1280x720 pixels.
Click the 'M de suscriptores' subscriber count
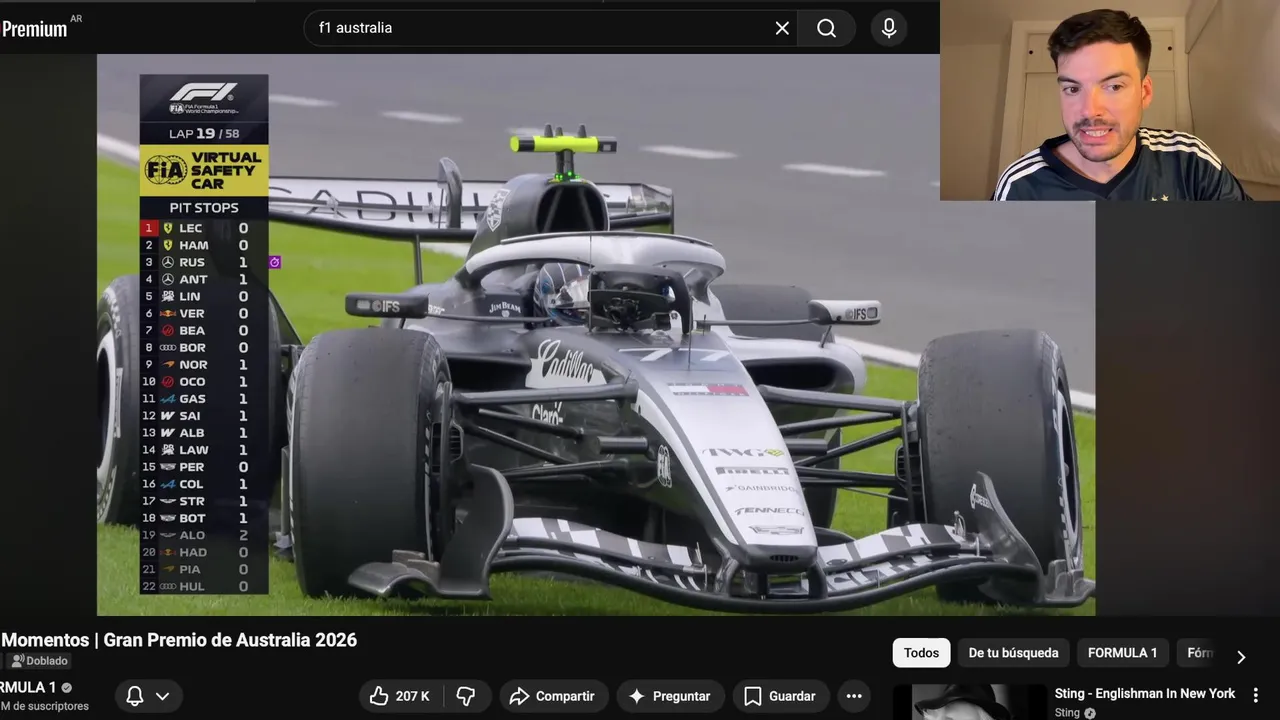coord(44,706)
